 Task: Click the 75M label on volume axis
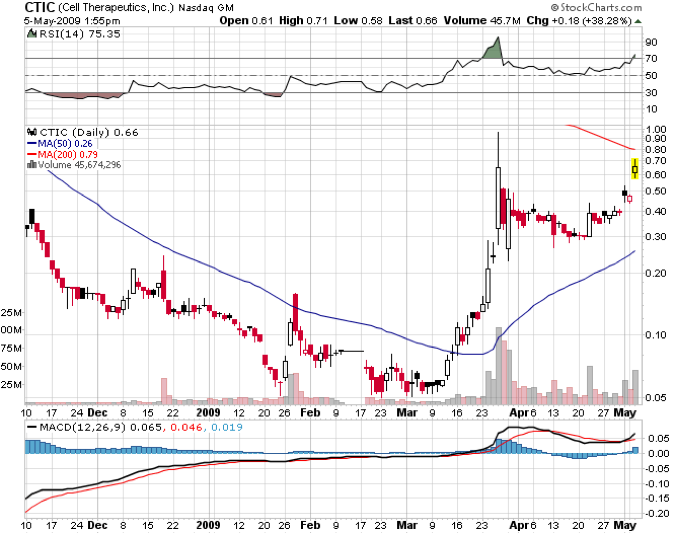pos(11,348)
